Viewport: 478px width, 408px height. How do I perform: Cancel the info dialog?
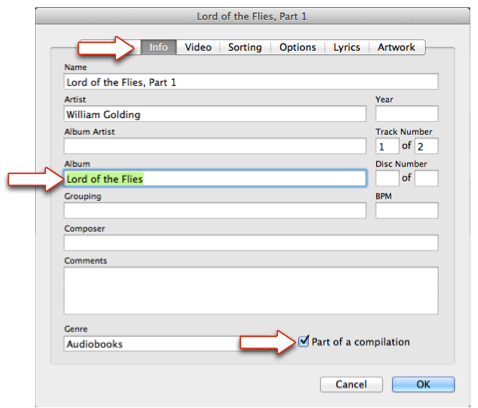click(351, 384)
